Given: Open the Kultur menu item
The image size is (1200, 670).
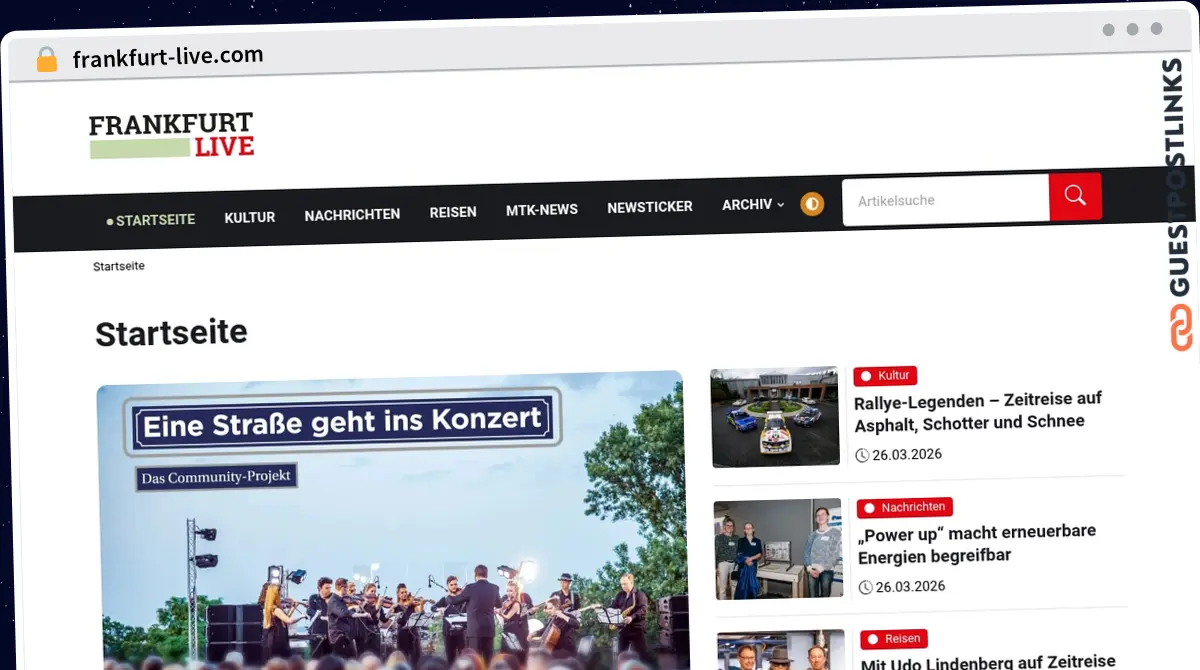Looking at the screenshot, I should click(x=249, y=217).
